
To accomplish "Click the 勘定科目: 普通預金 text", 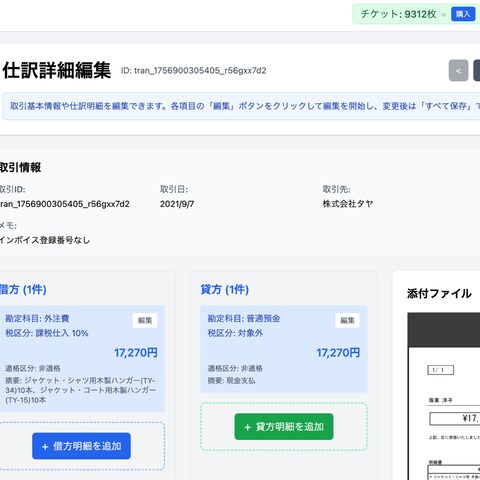I will pos(244,318).
